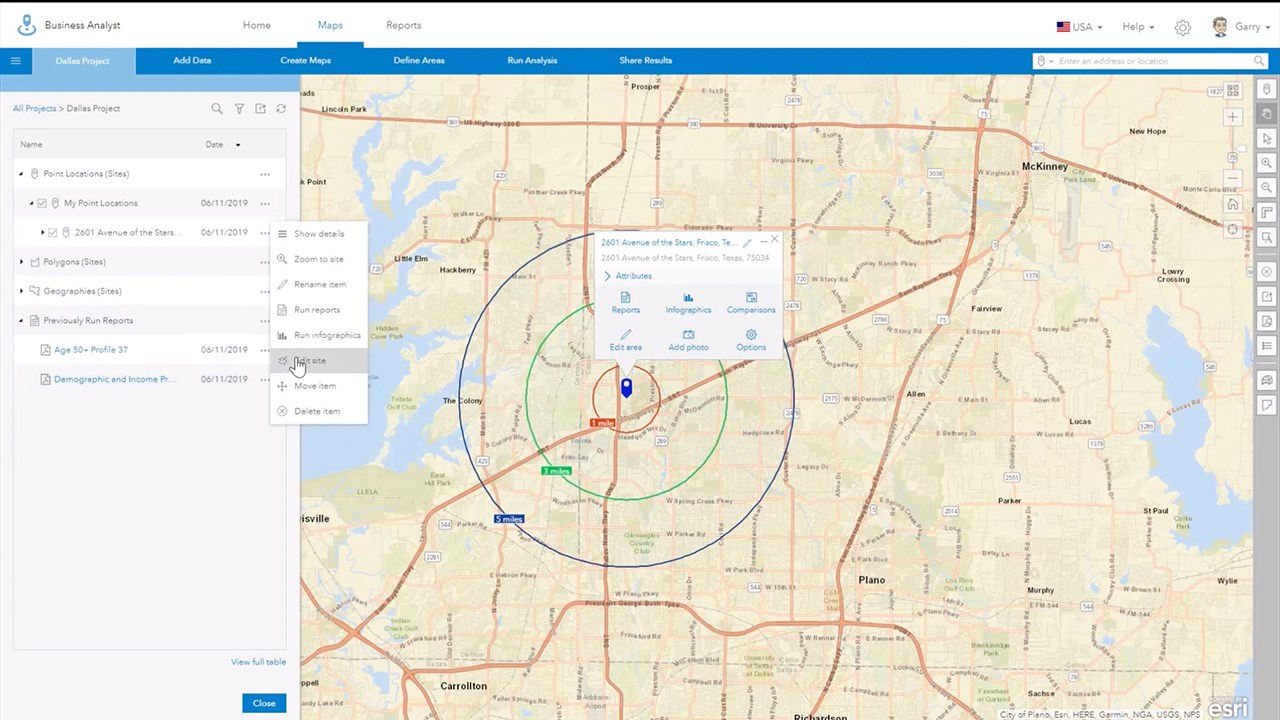Click the filter icon in project panel
Image resolution: width=1280 pixels, height=720 pixels.
[239, 109]
